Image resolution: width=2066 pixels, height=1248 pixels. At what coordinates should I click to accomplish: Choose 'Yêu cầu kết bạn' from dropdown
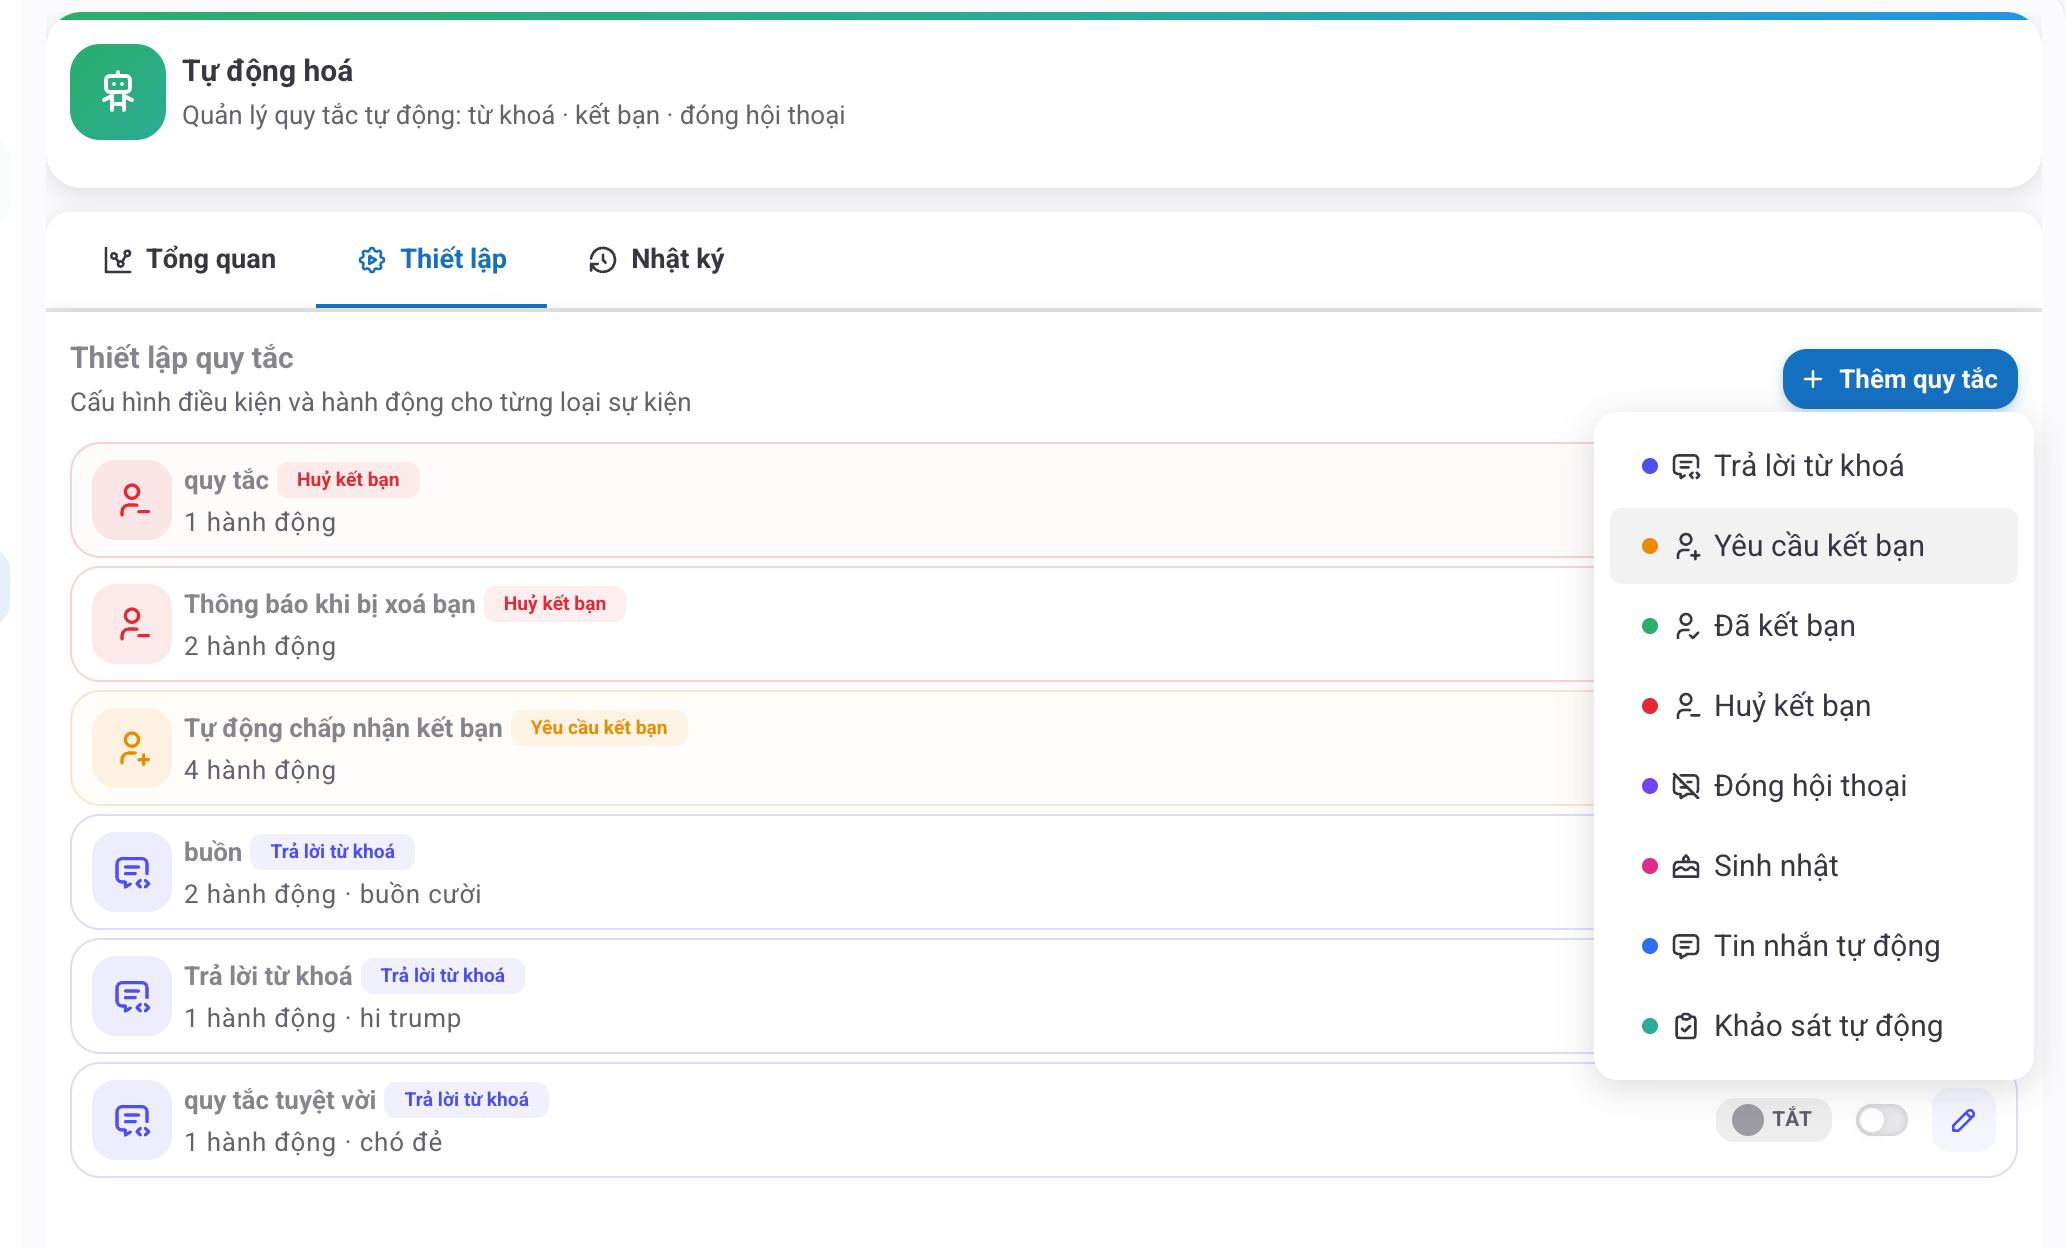1817,546
